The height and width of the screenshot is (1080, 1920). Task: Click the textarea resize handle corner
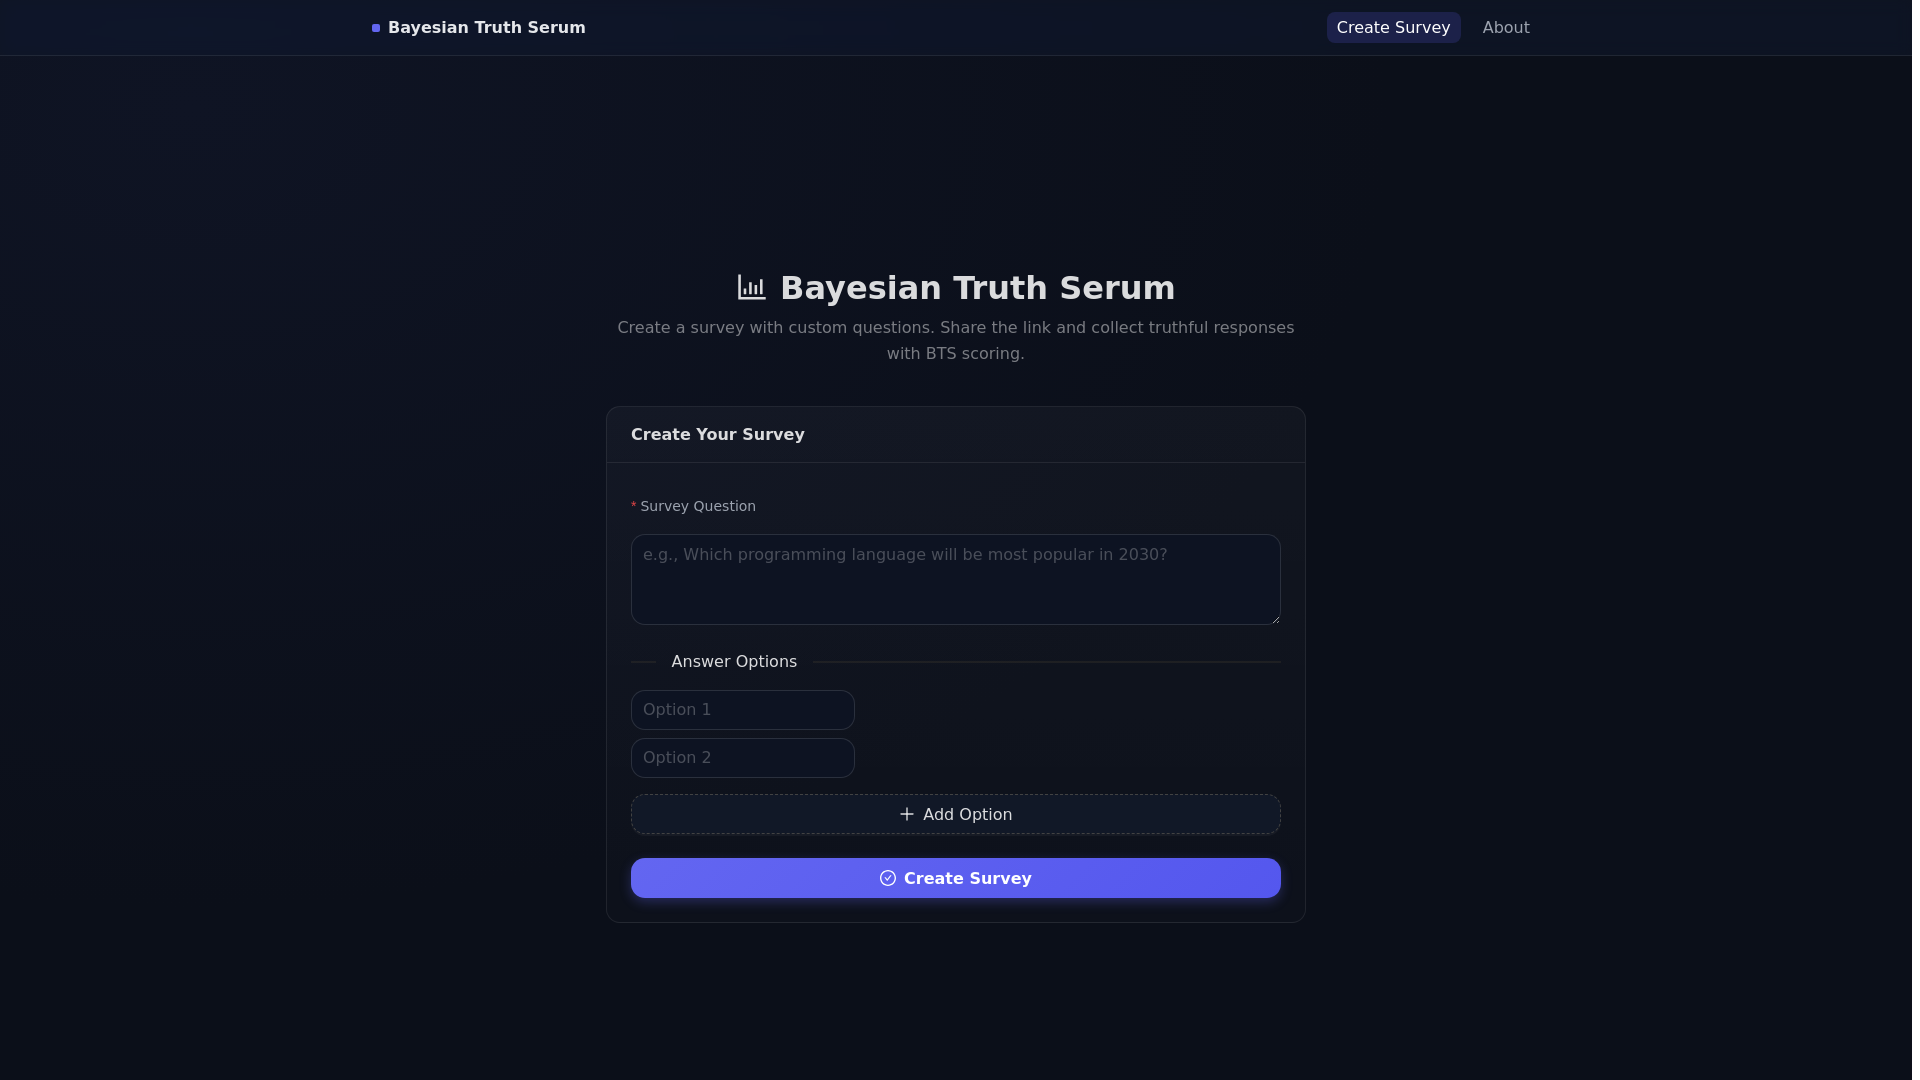pos(1275,619)
